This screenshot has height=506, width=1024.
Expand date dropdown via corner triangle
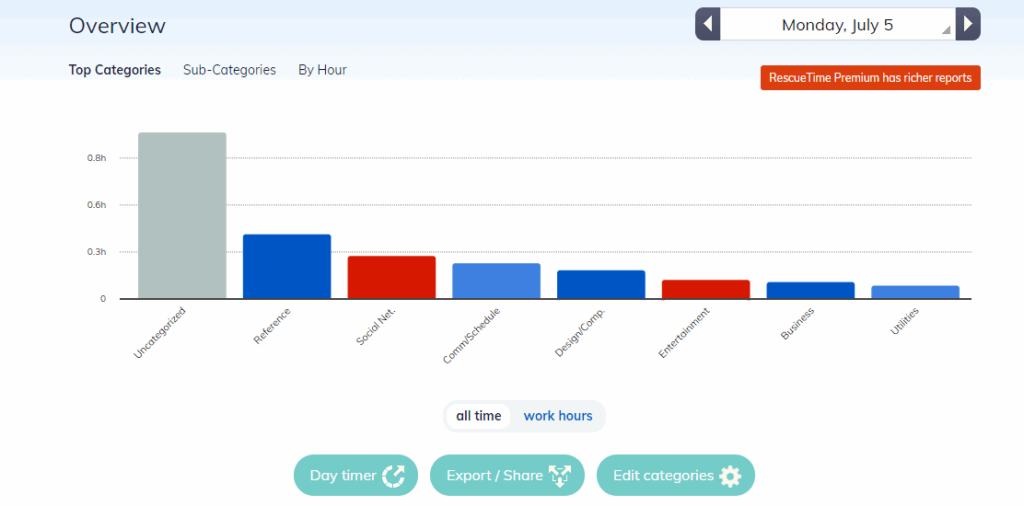click(x=946, y=32)
